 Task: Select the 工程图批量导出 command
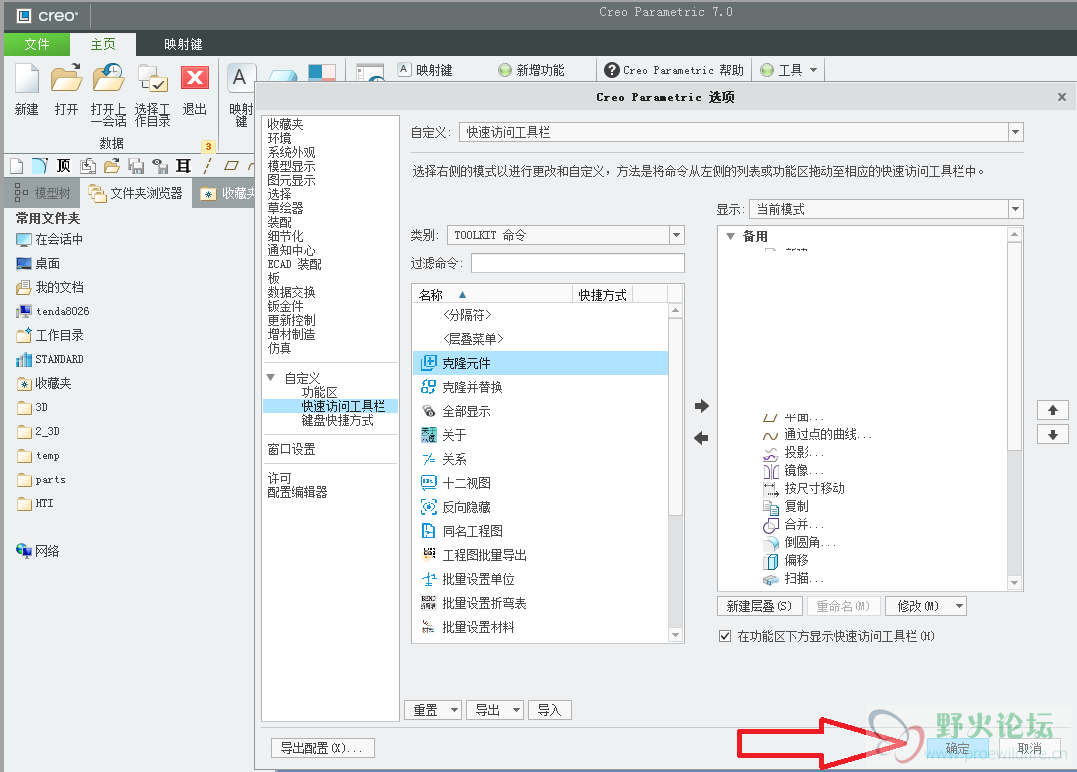(540, 556)
